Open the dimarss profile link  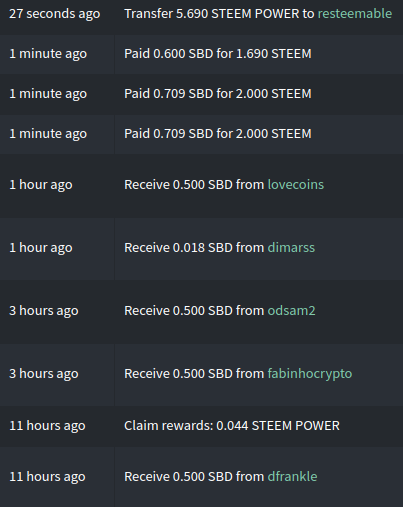tap(291, 247)
